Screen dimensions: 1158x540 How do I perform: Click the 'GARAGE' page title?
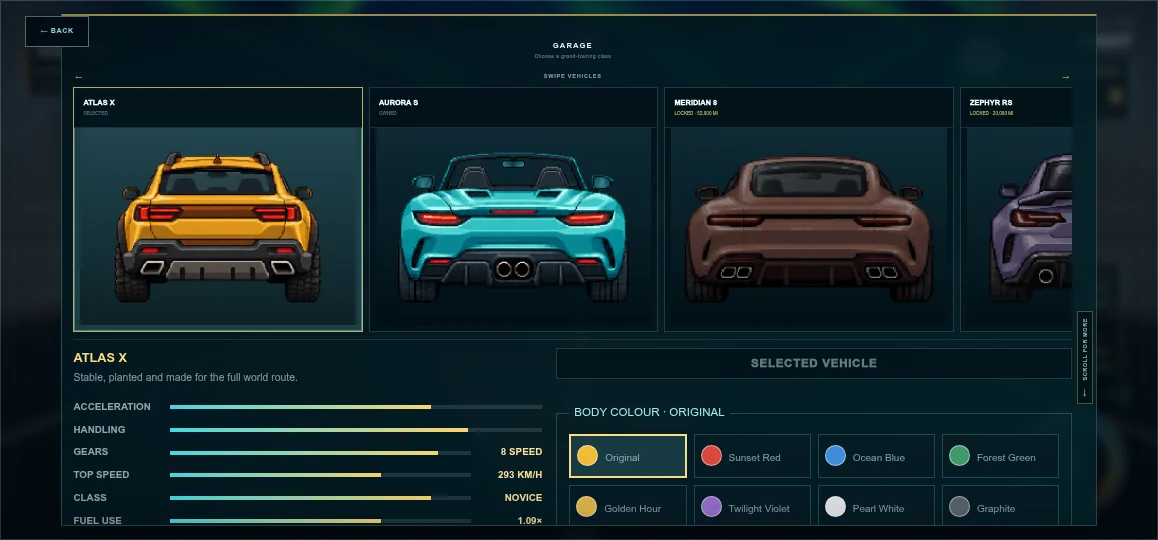[572, 46]
